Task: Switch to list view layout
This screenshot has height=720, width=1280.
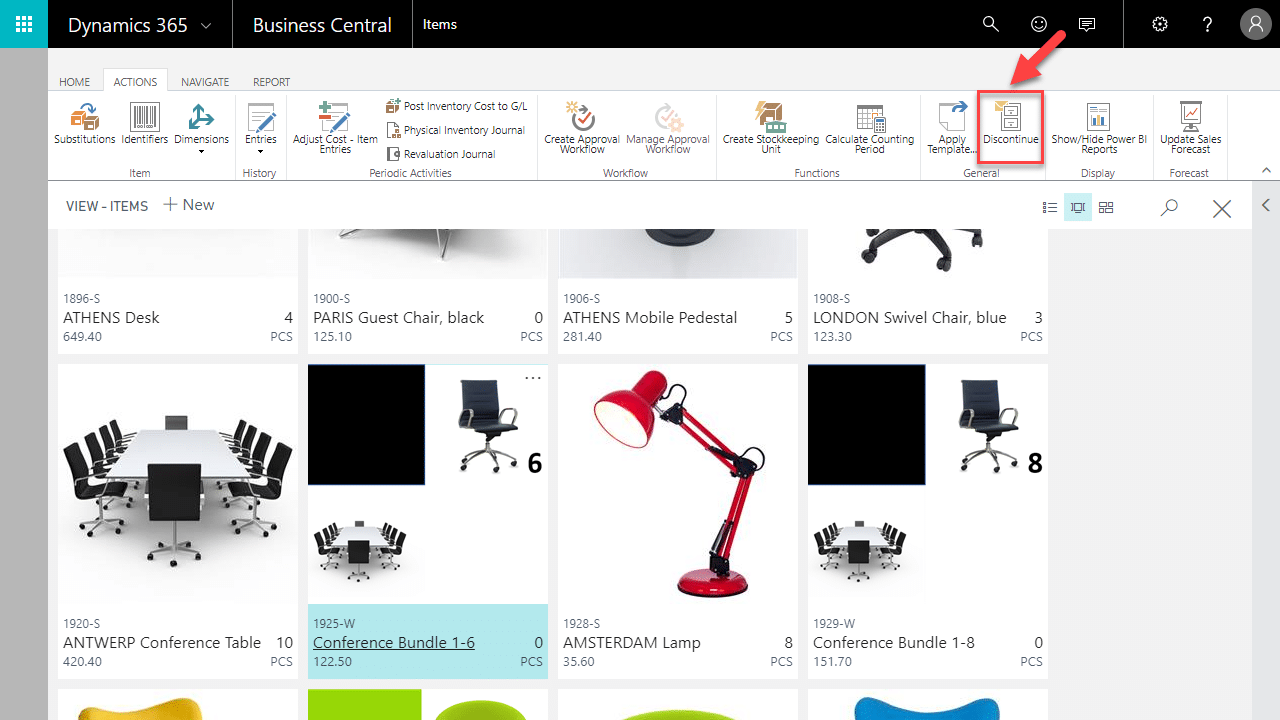Action: point(1050,208)
